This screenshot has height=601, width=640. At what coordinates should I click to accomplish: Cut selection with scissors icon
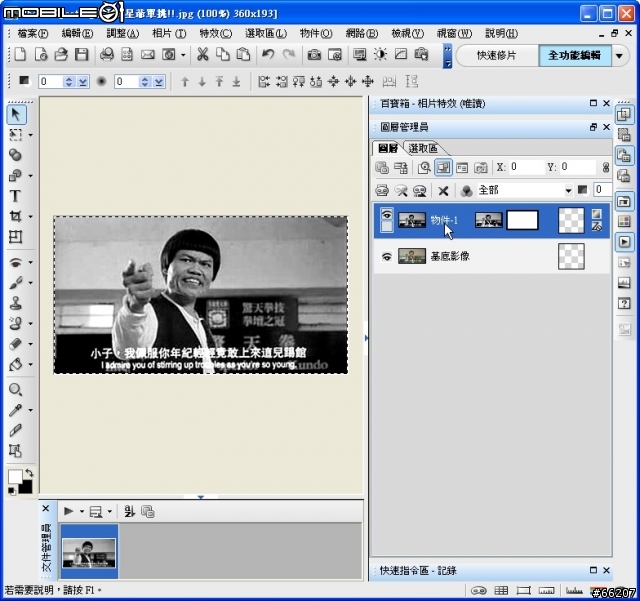click(202, 54)
